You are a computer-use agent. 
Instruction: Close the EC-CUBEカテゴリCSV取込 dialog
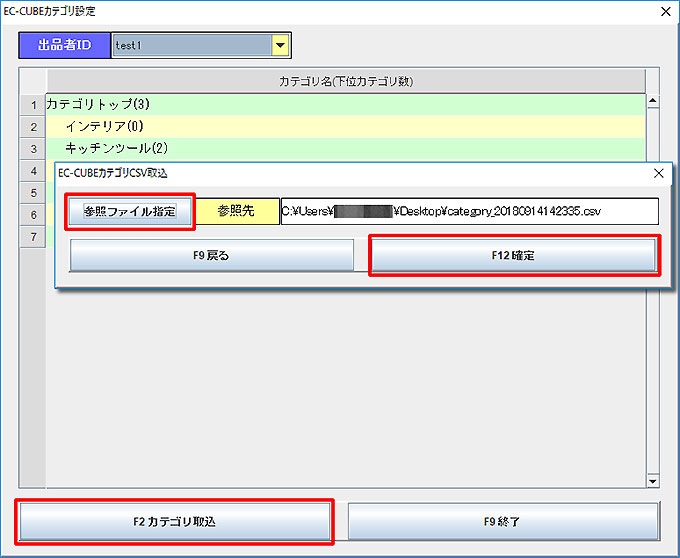point(658,173)
